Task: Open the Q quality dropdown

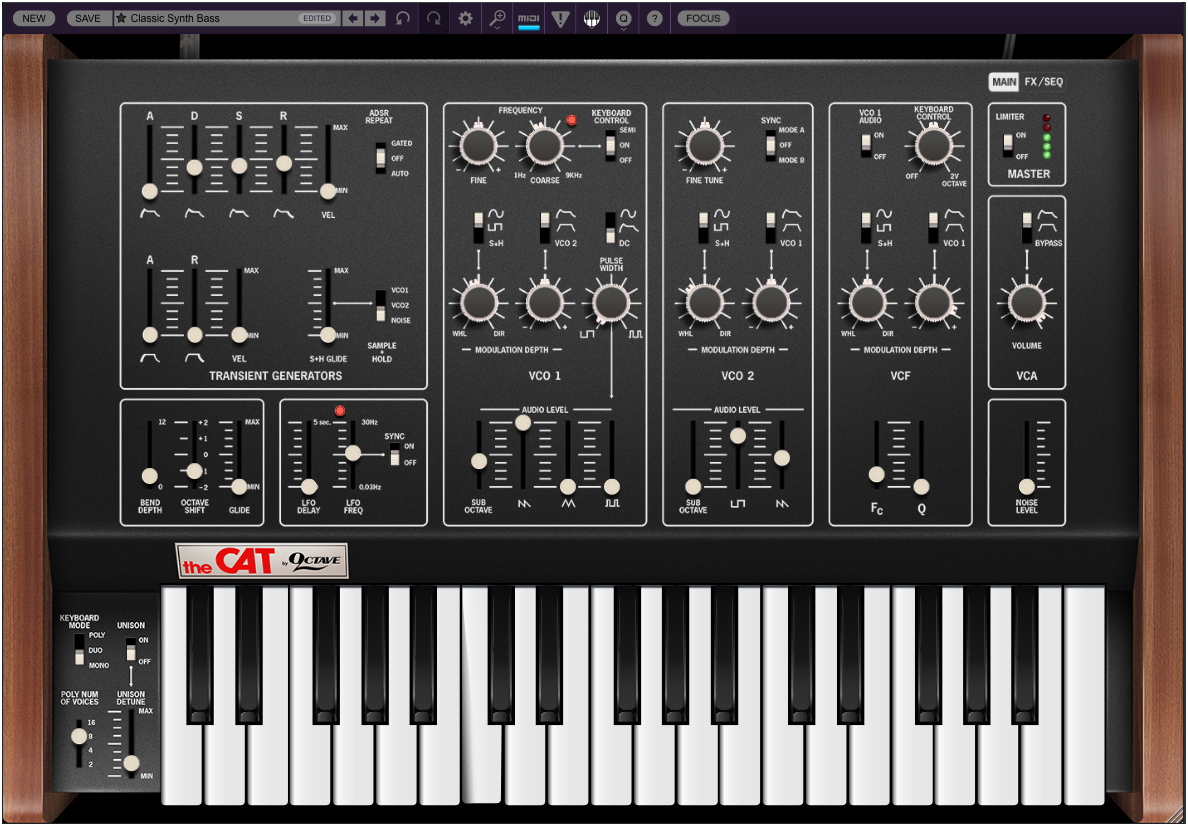Action: 624,19
